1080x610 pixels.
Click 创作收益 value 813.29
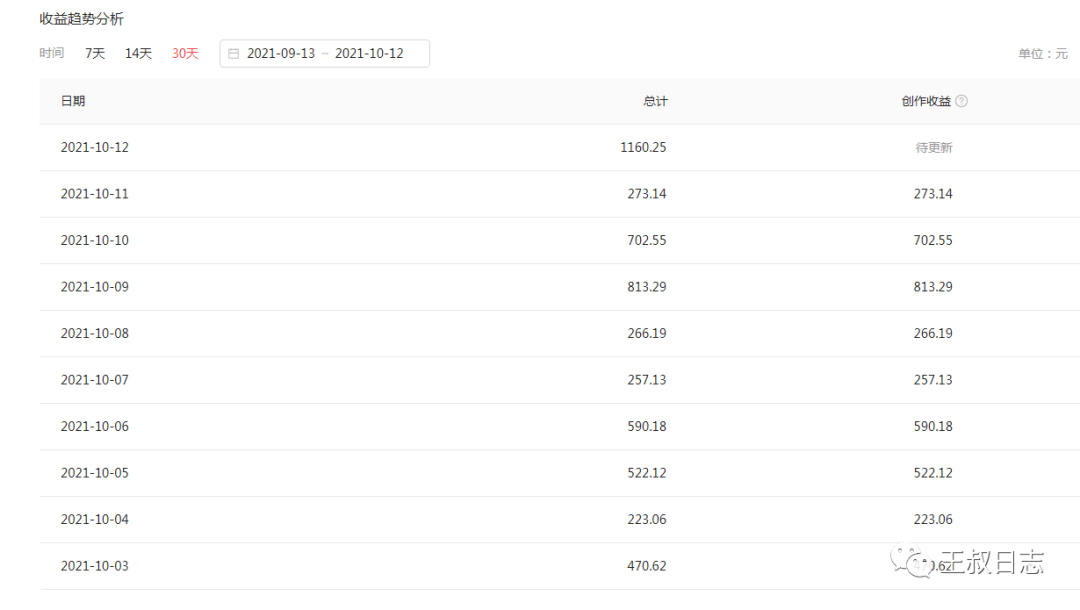pos(933,287)
